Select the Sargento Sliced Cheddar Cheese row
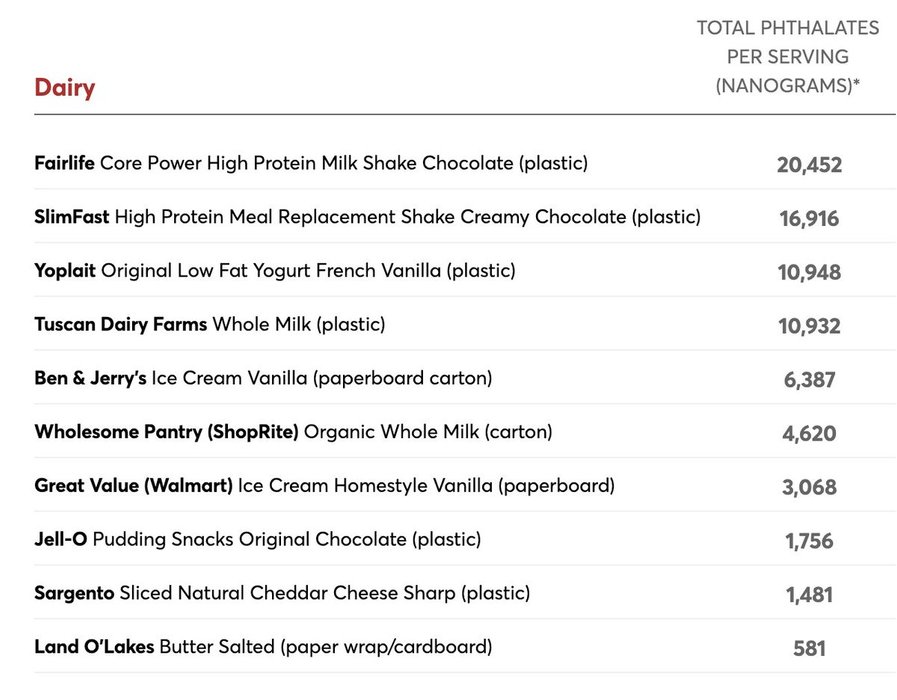 465,594
